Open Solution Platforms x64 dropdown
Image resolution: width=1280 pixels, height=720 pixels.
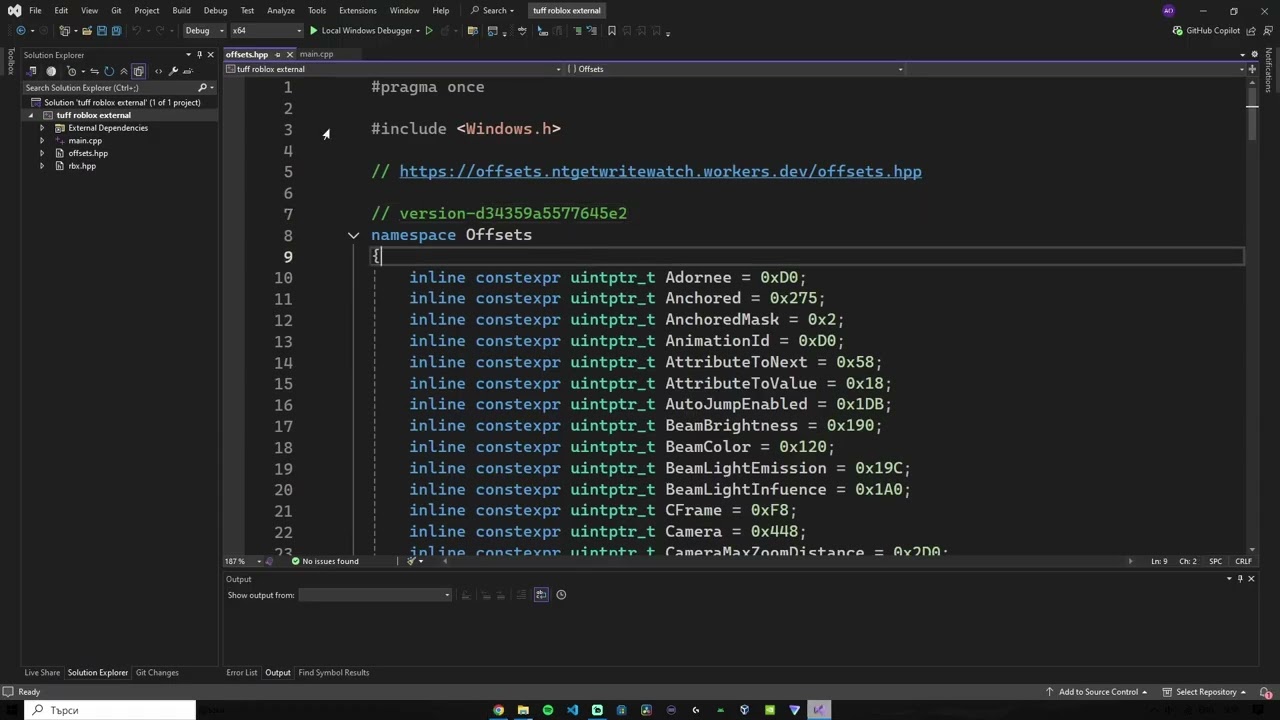pos(266,30)
